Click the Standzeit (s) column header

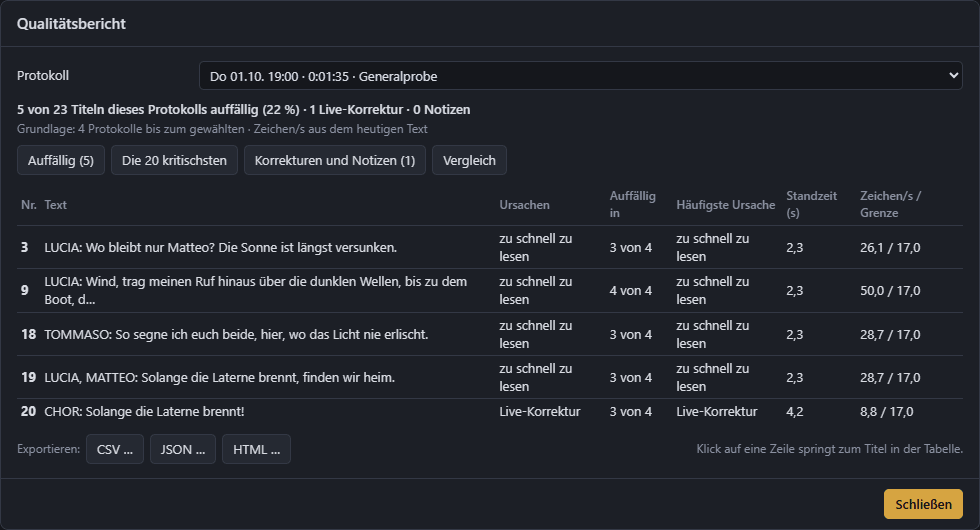[811, 204]
